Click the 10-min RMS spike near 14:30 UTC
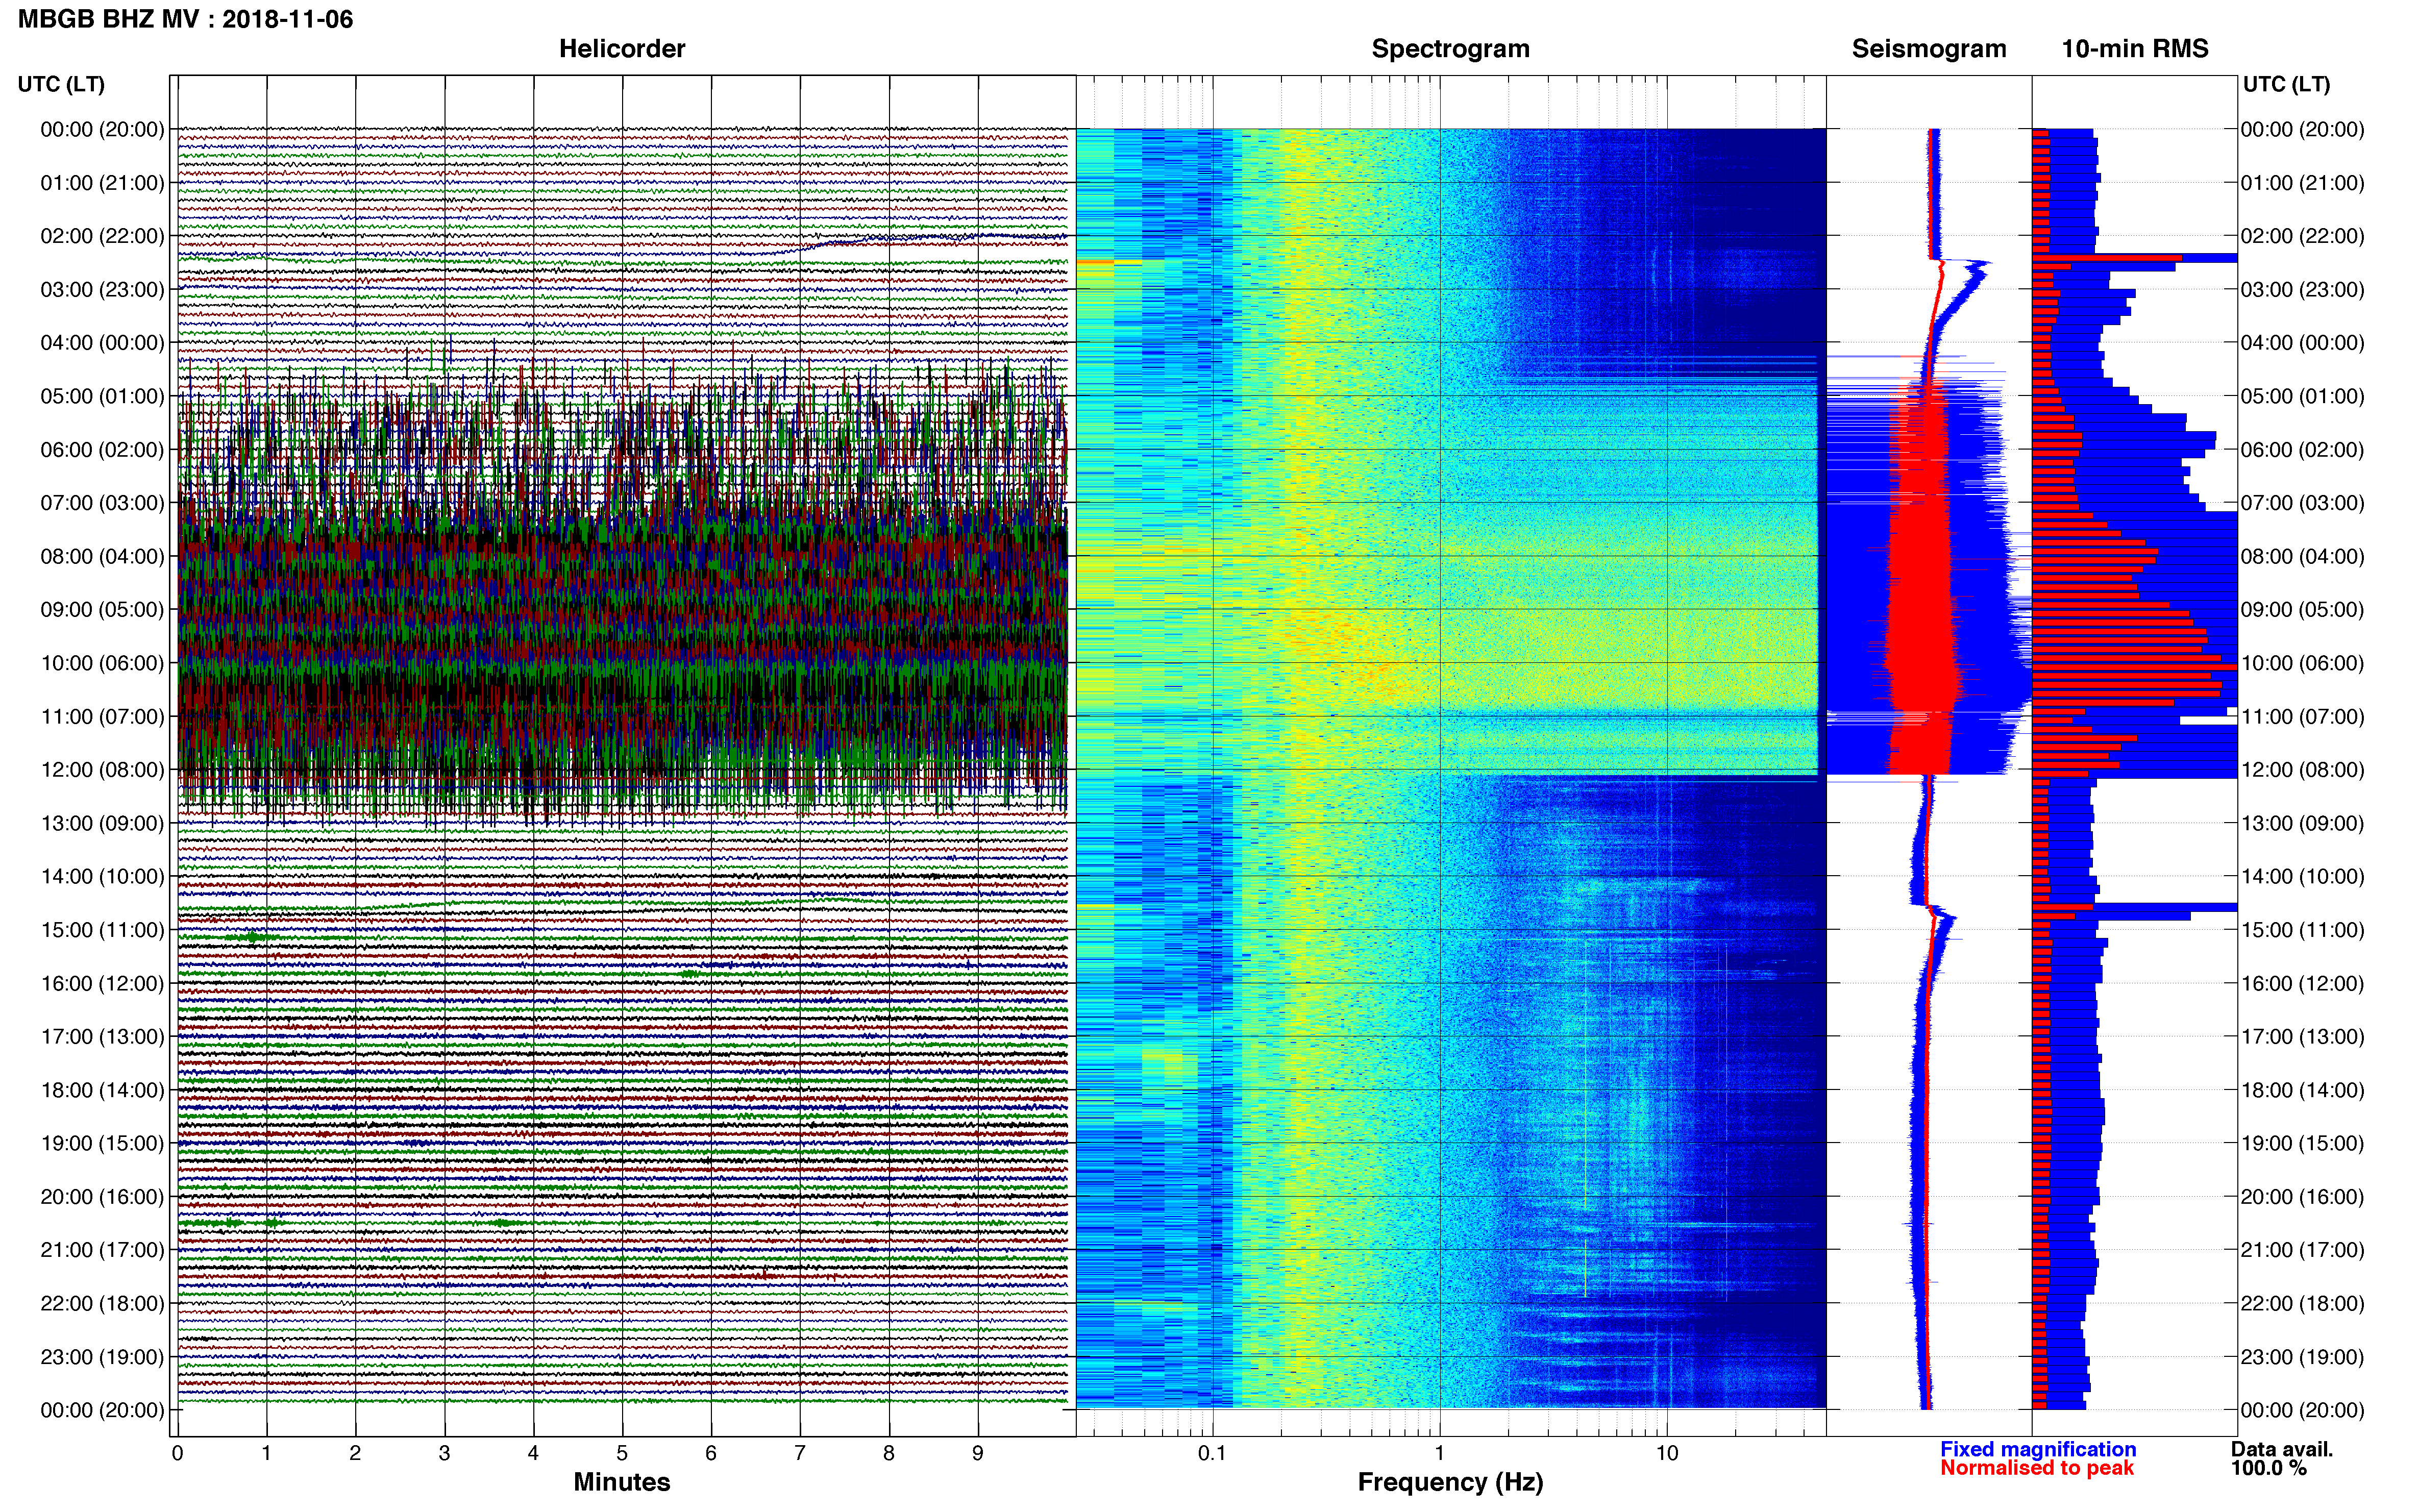 click(x=2134, y=907)
